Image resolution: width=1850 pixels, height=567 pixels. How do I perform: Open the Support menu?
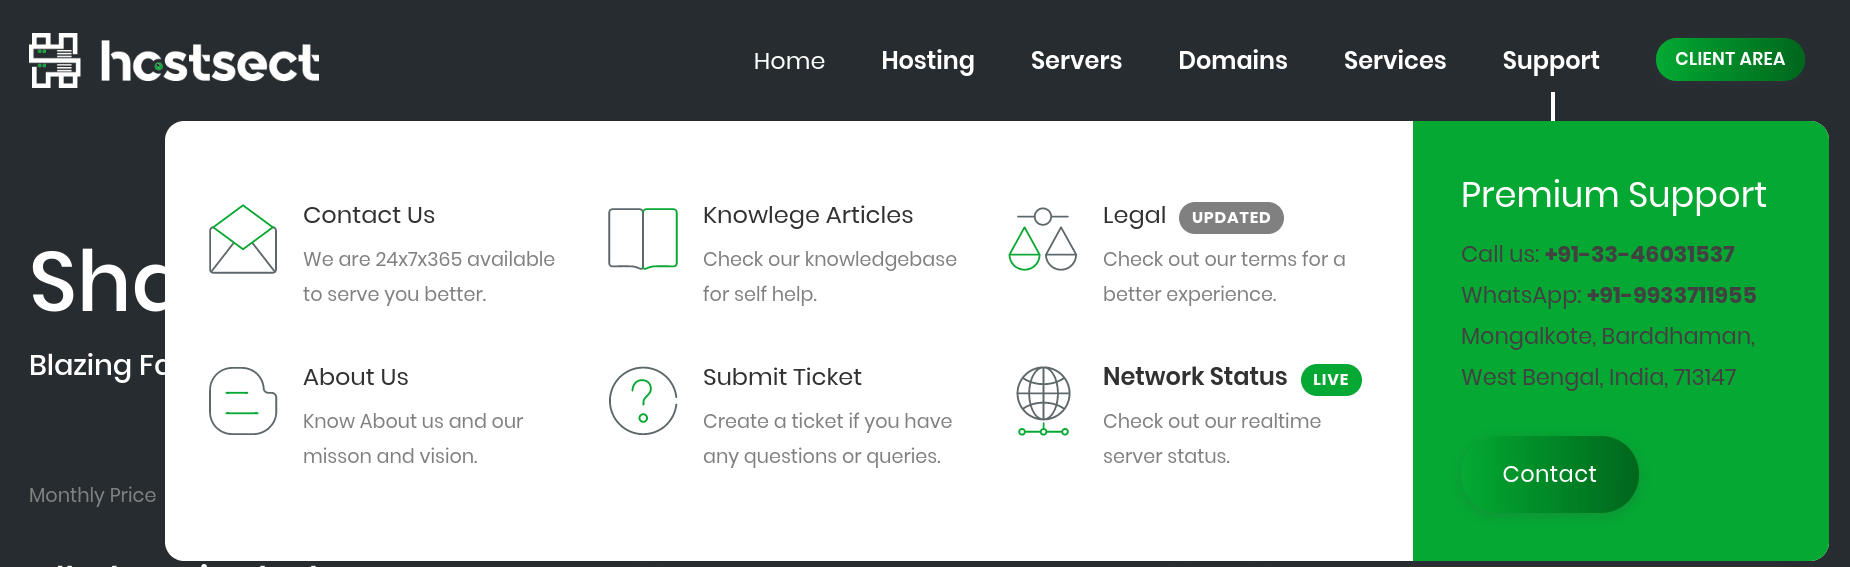click(1551, 61)
